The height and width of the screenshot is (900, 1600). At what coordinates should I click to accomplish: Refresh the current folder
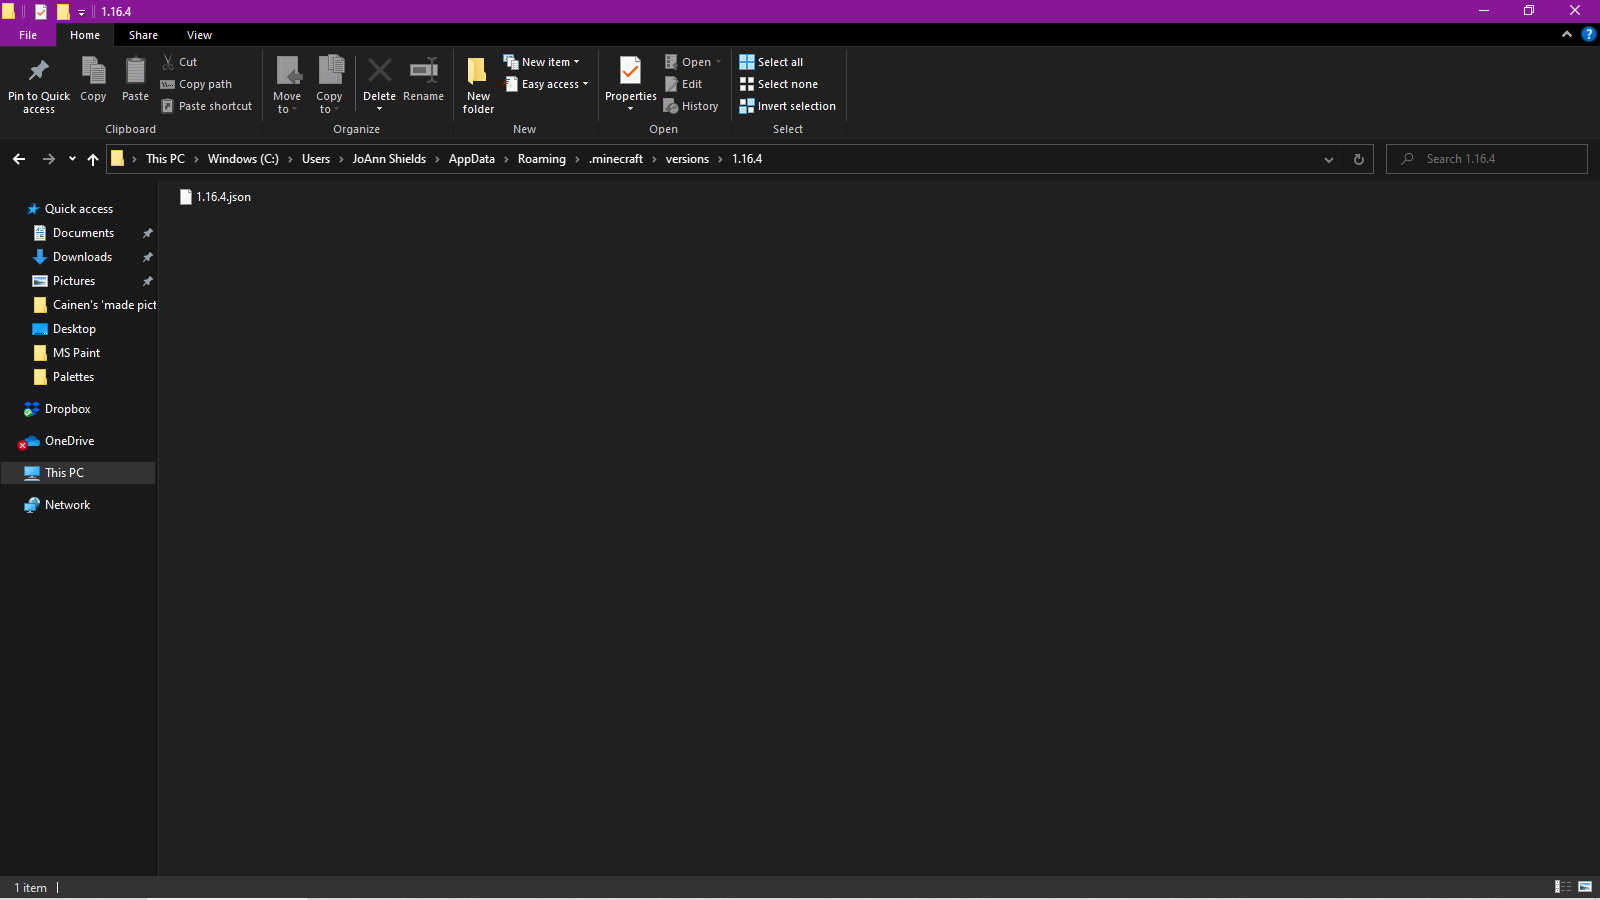click(1358, 159)
